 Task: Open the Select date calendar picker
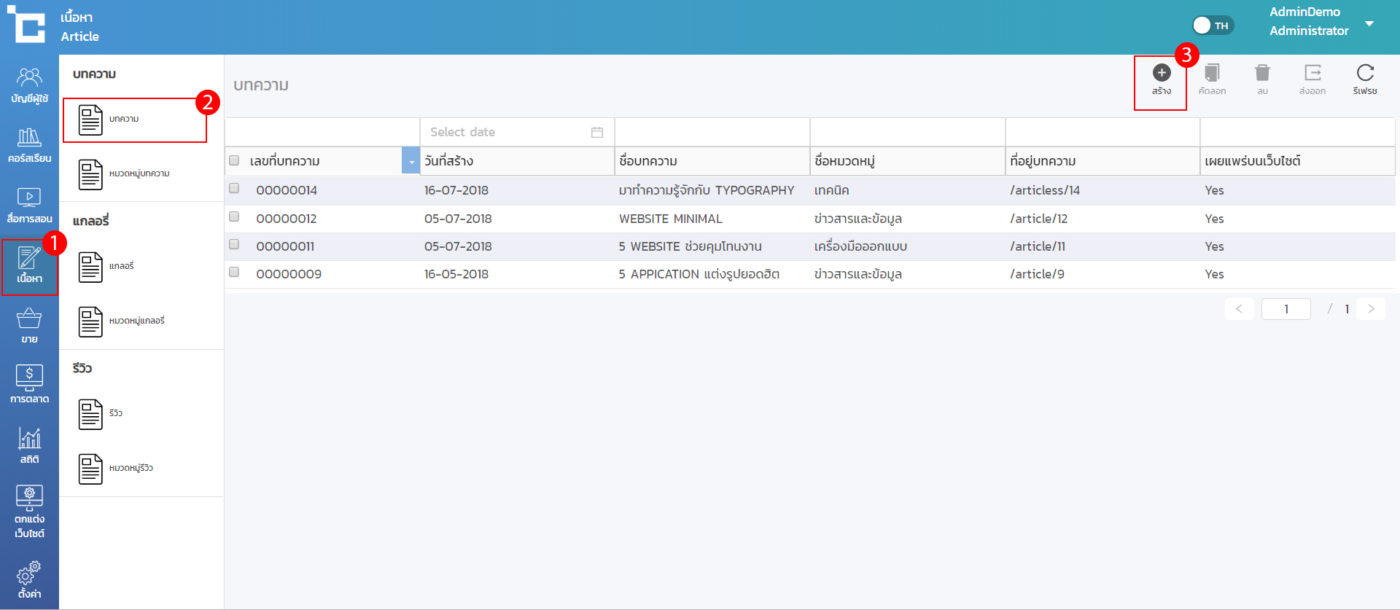pos(597,132)
